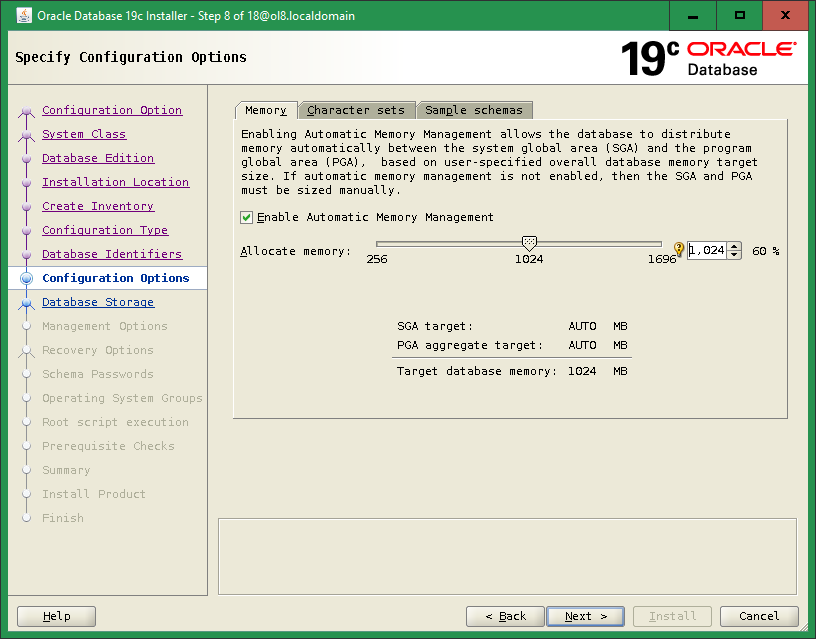Open Help for this step
This screenshot has height=639, width=816.
(x=56, y=616)
